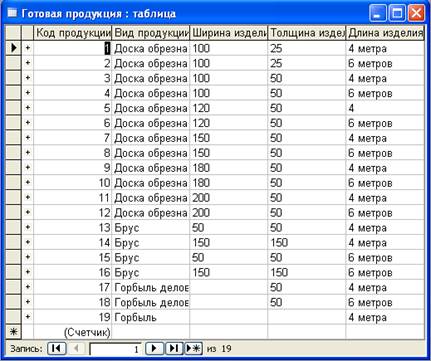The height and width of the screenshot is (361, 431).
Task: Click the table icon in title bar
Action: (12, 13)
